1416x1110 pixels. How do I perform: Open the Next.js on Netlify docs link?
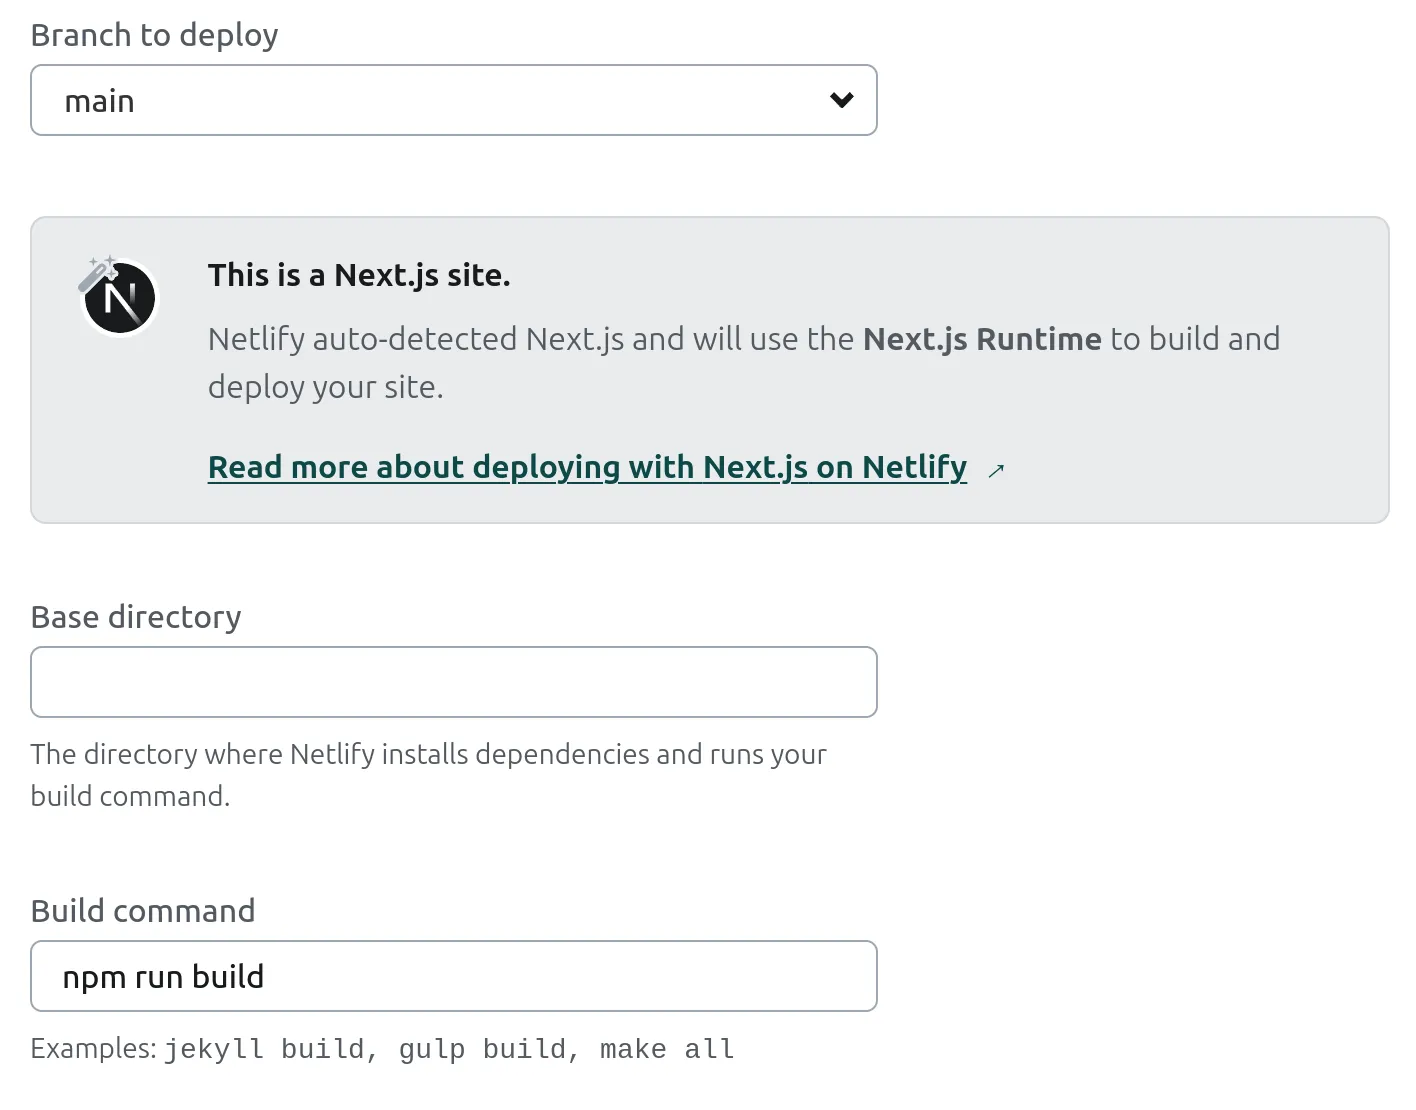(587, 467)
